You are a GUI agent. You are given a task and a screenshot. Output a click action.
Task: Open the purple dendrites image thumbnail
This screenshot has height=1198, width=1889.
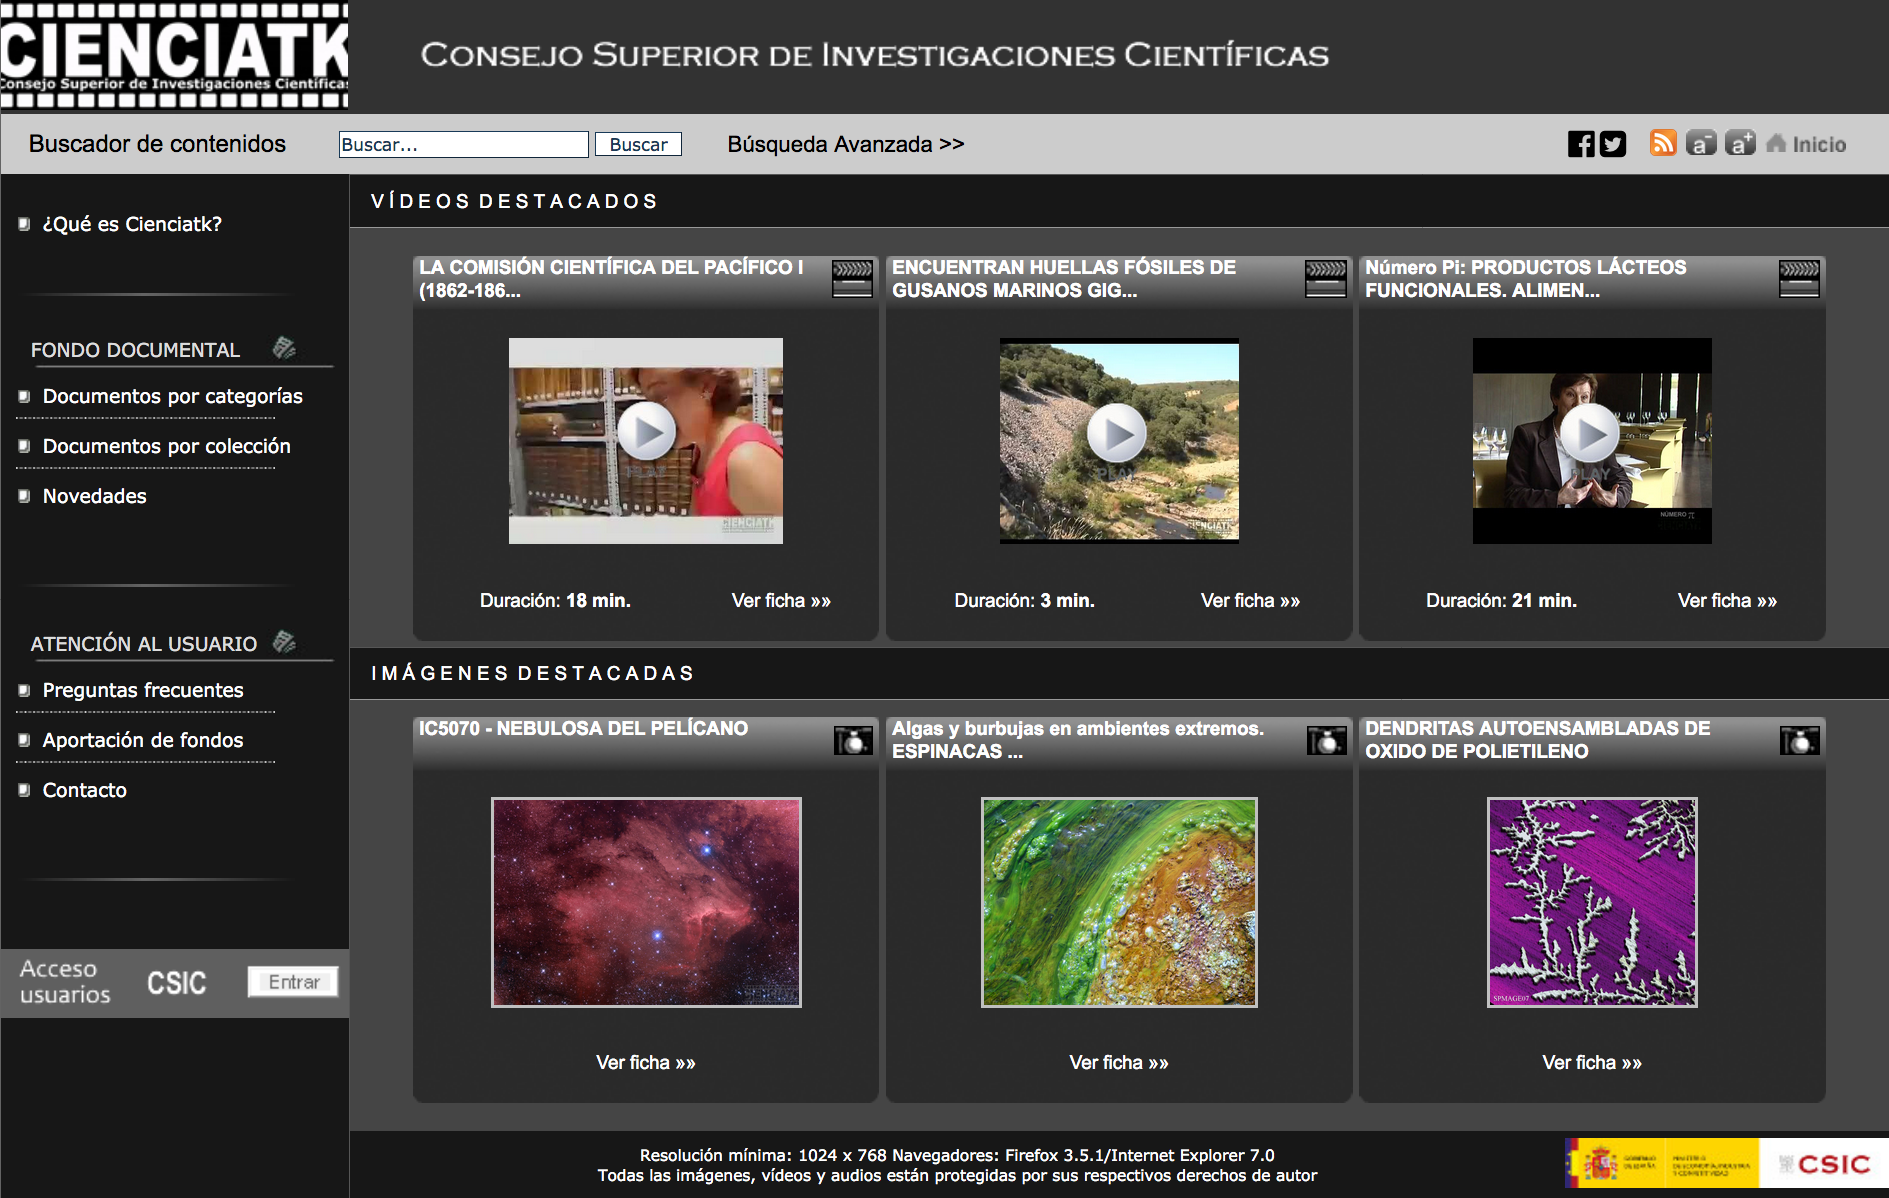pyautogui.click(x=1592, y=902)
